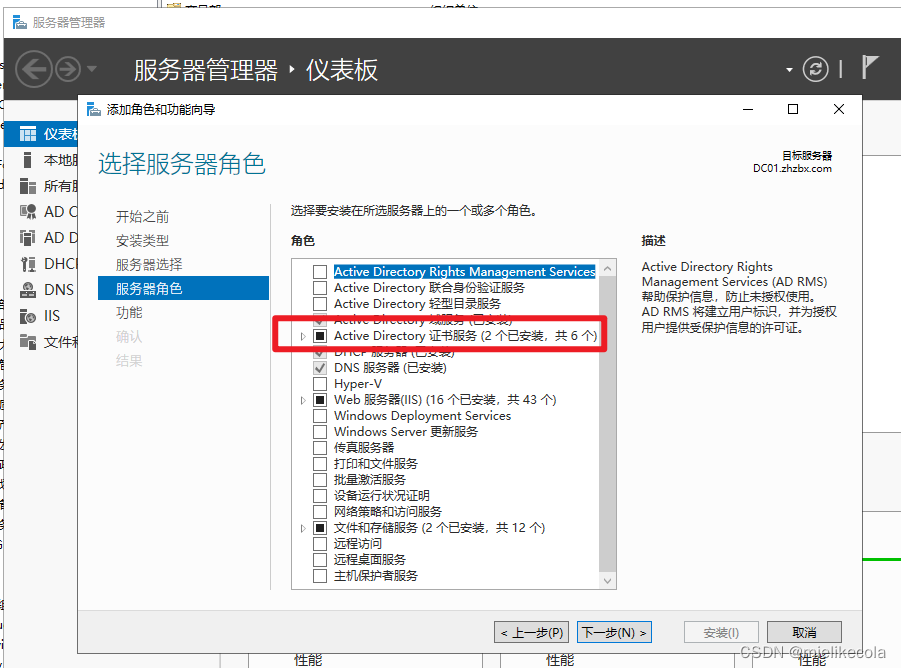This screenshot has width=901, height=668.
Task: Check Windows Deployment Services role
Action: click(319, 416)
